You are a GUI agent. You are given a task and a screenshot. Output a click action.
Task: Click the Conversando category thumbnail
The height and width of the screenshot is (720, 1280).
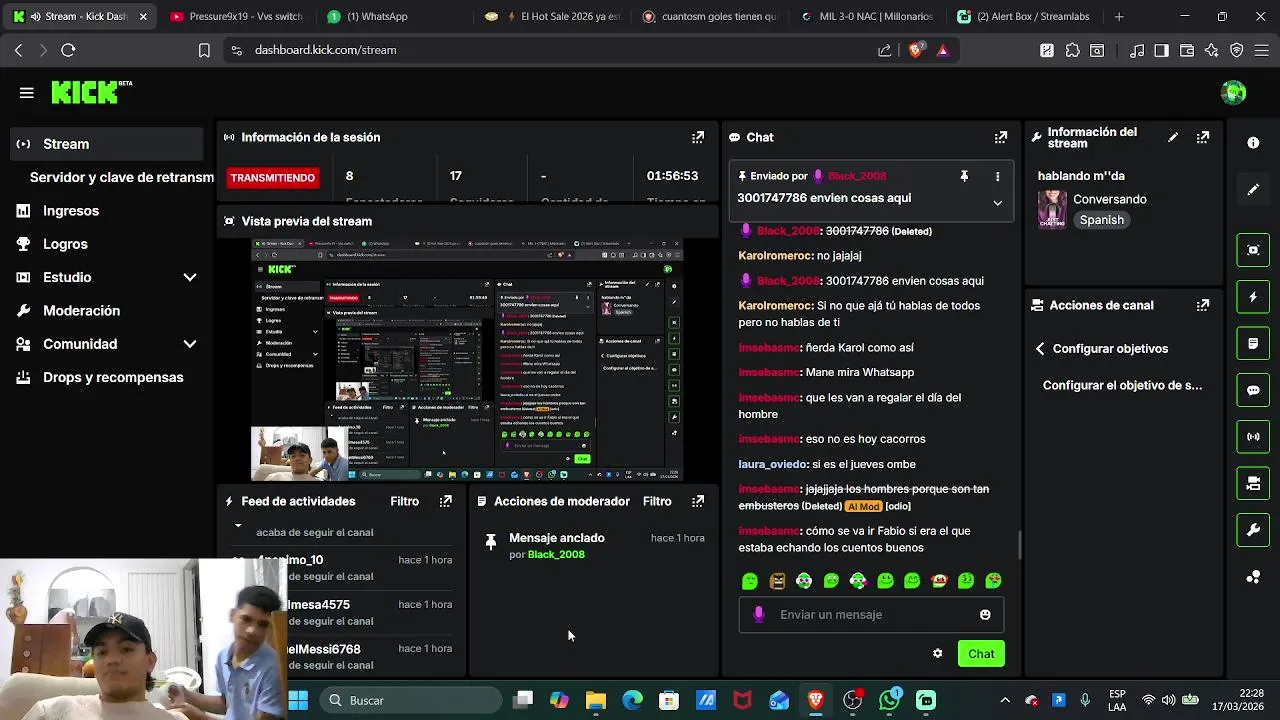click(x=1052, y=209)
